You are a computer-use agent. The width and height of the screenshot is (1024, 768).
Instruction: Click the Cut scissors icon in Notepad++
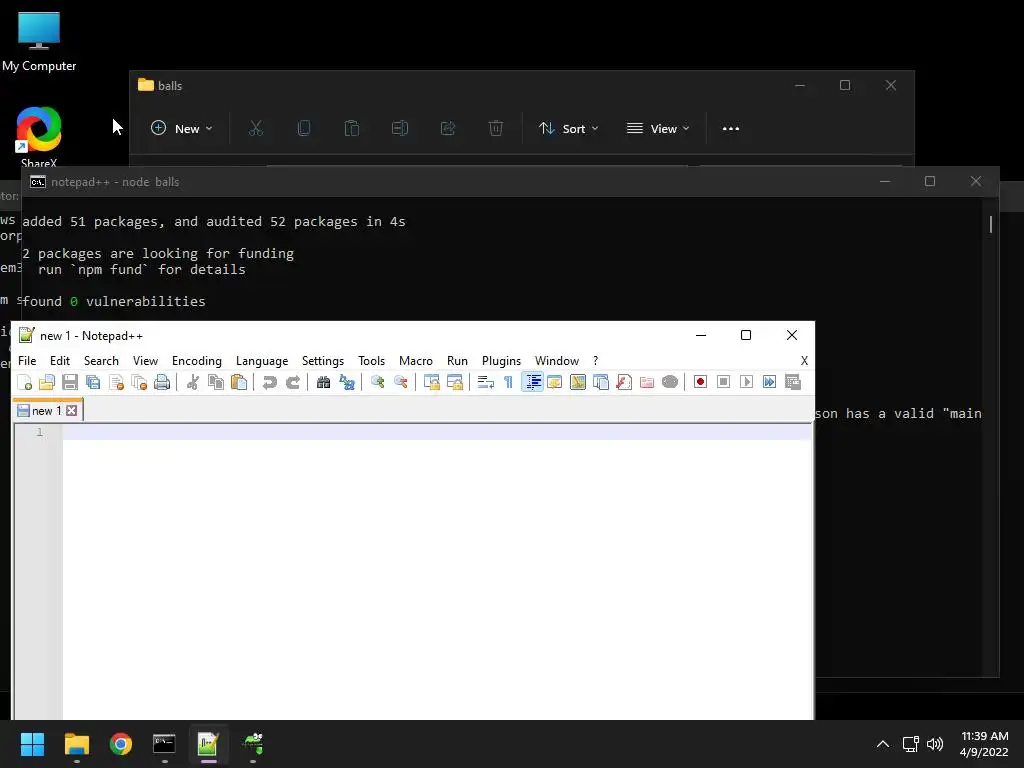click(x=193, y=383)
